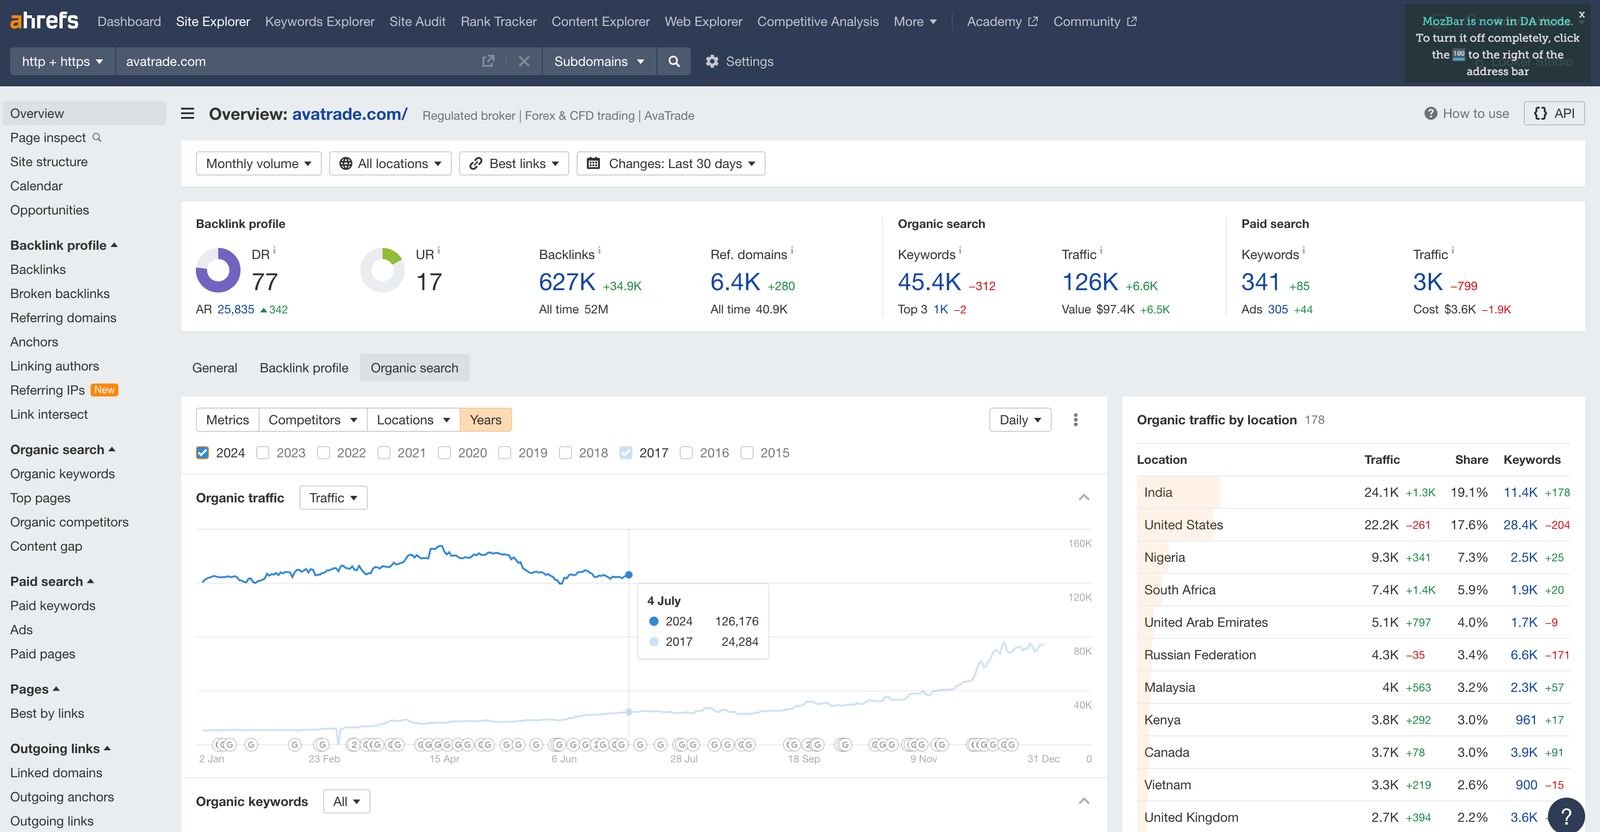Click the 627K backlinks value
This screenshot has width=1600, height=832.
point(567,283)
